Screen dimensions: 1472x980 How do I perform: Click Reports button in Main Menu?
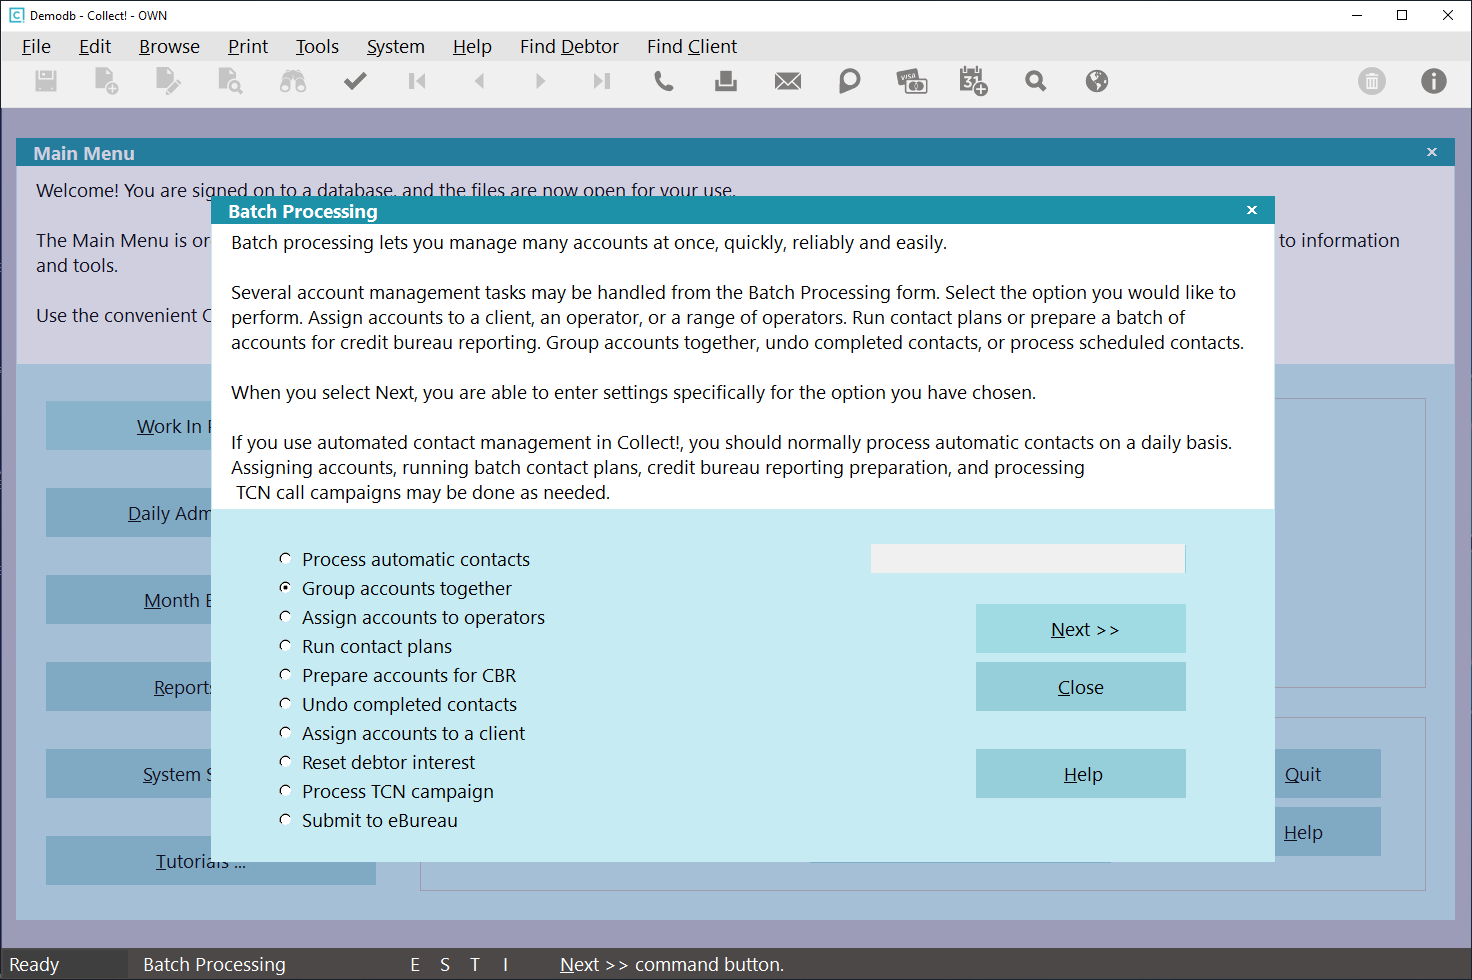tap(129, 687)
